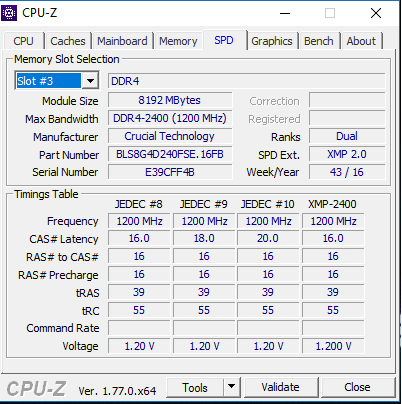Go to the Memory tab
The width and height of the screenshot is (402, 404).
point(178,41)
